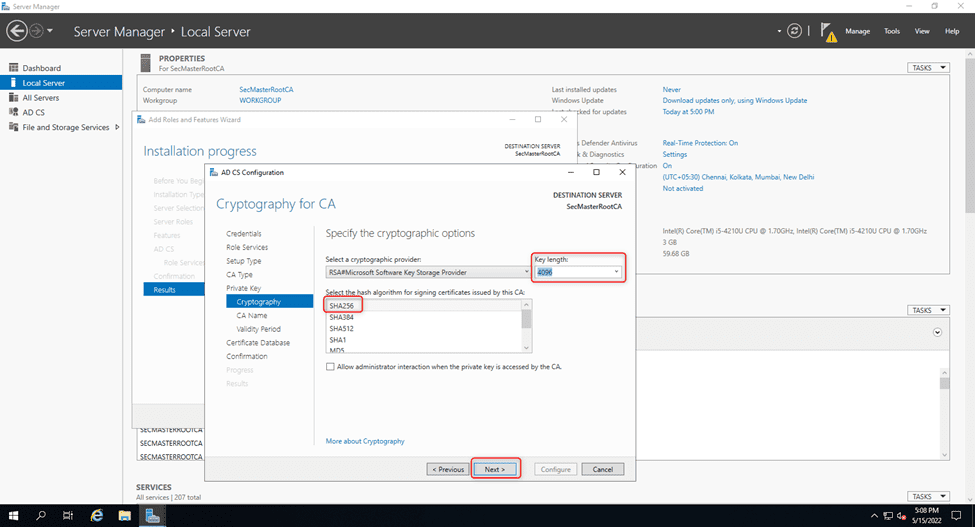Open Task View on taskbar
The image size is (975, 527).
click(68, 516)
